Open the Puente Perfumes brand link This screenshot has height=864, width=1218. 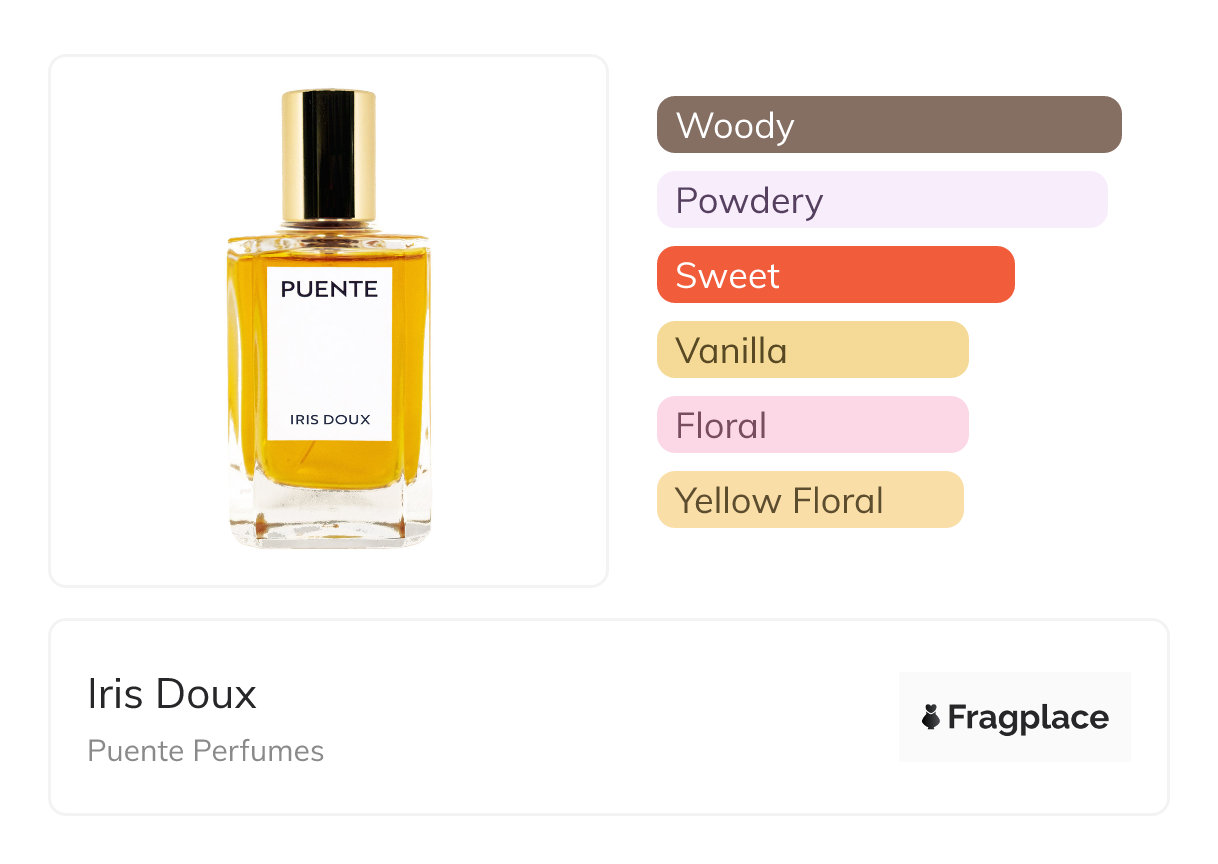205,751
